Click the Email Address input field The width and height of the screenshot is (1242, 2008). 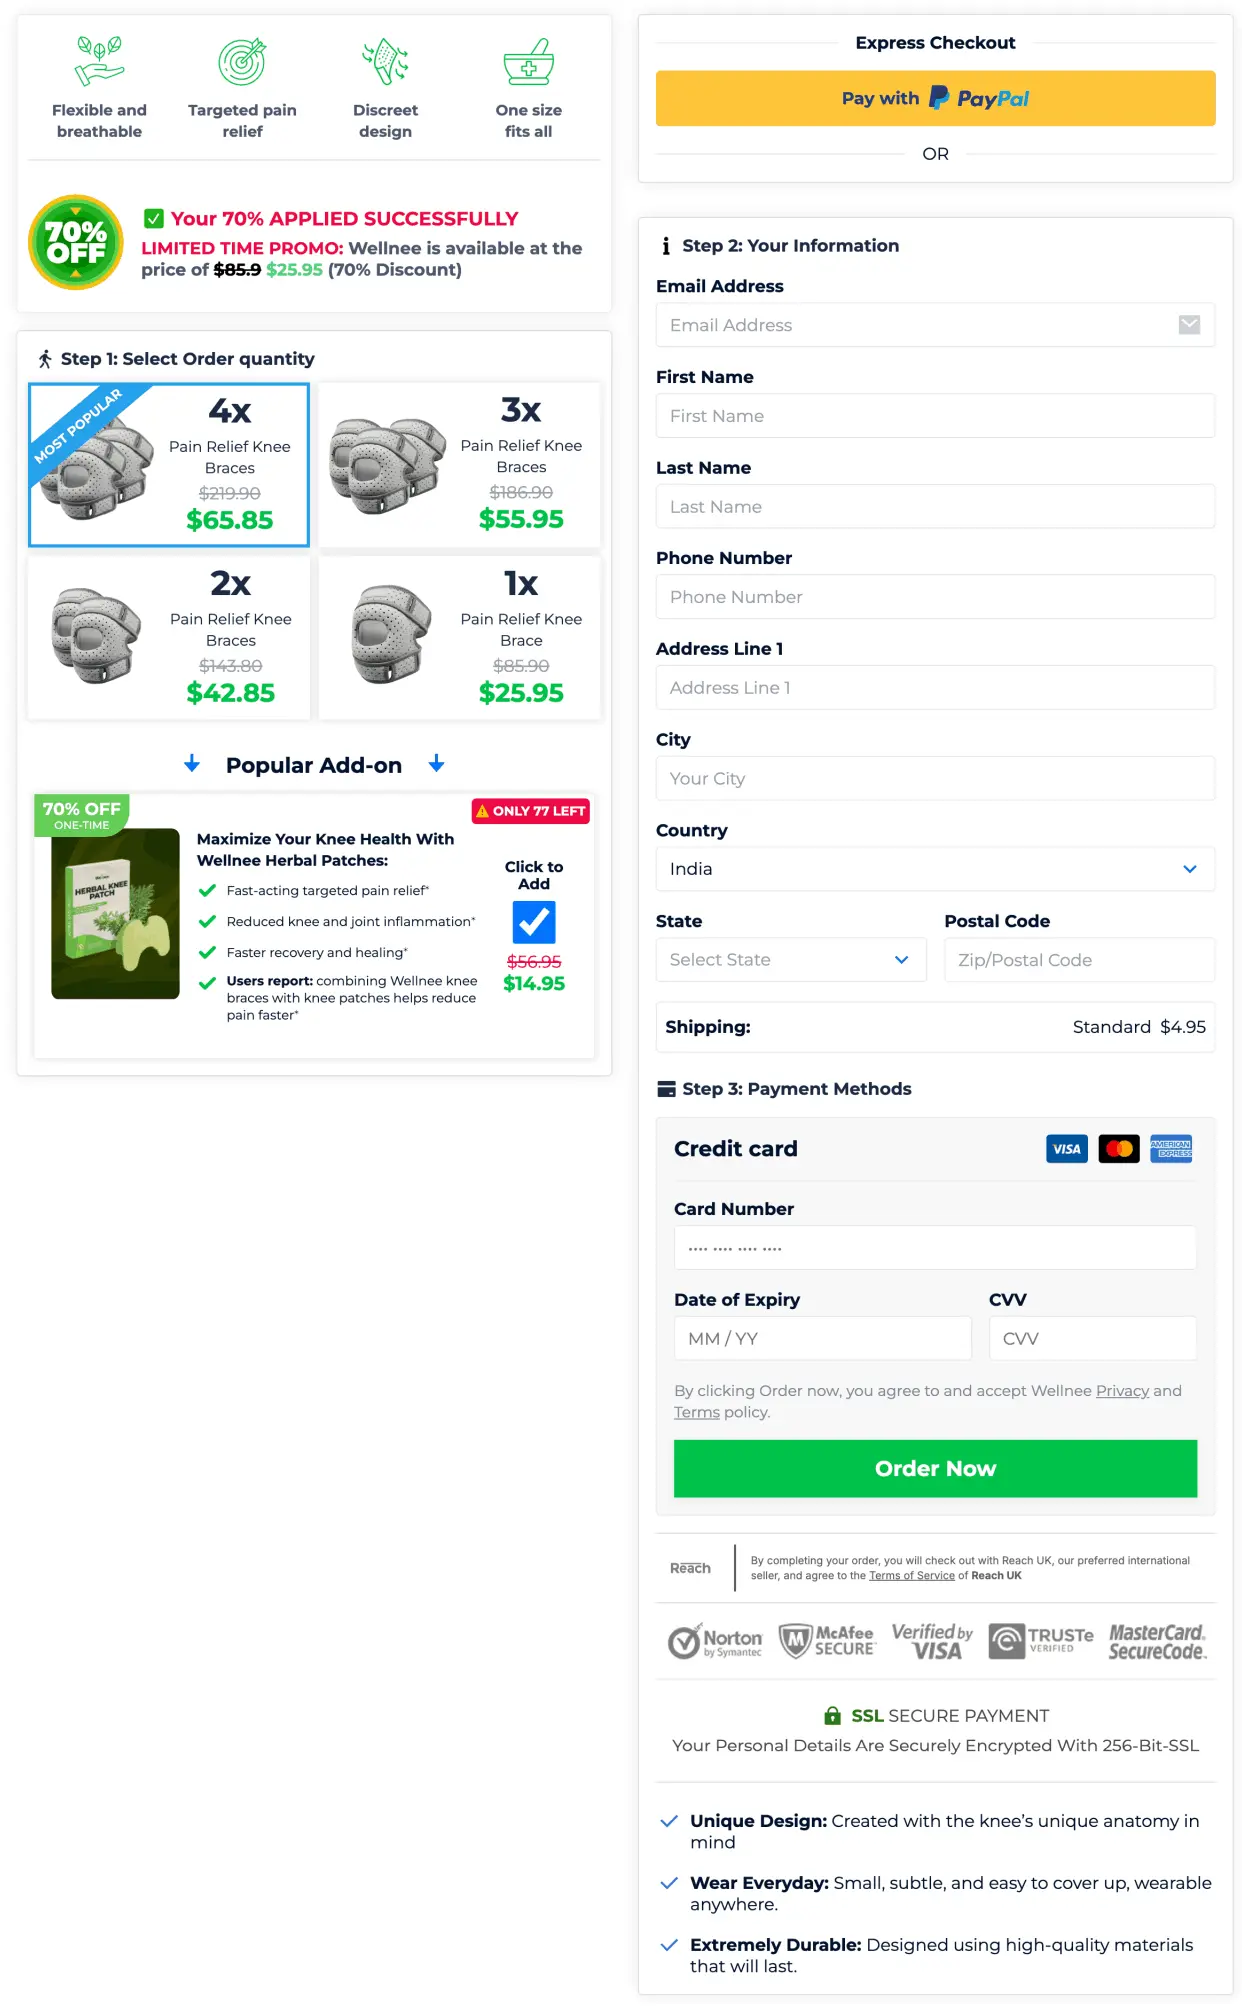pyautogui.click(x=935, y=325)
